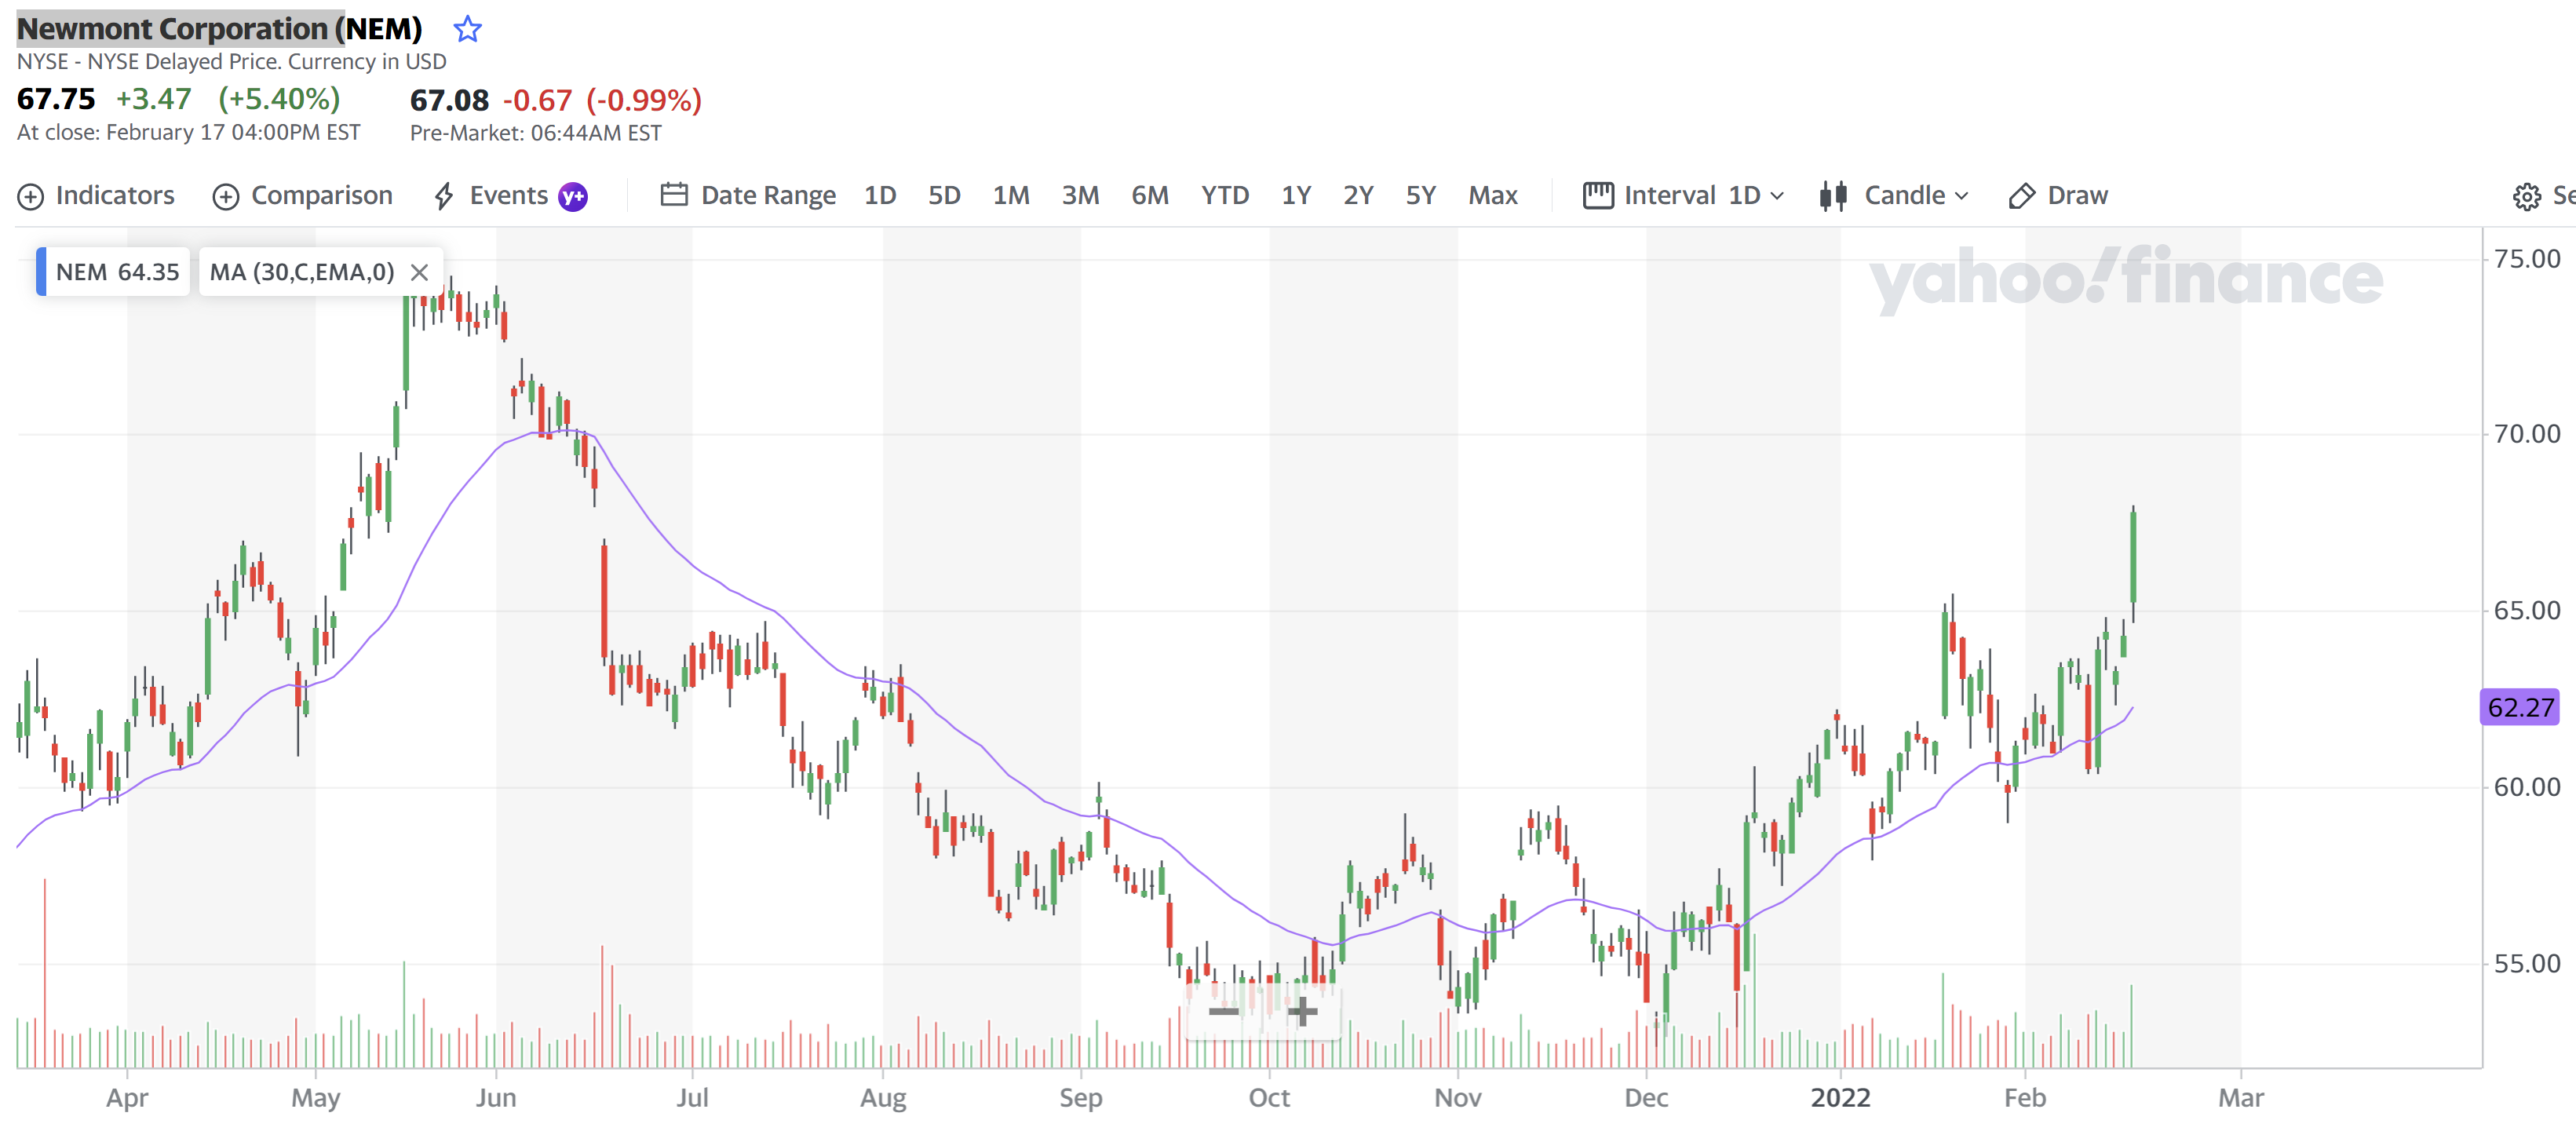Viewport: 2576px width, 1142px height.
Task: Click the Newmont Corporation (NEM) title
Action: point(220,29)
